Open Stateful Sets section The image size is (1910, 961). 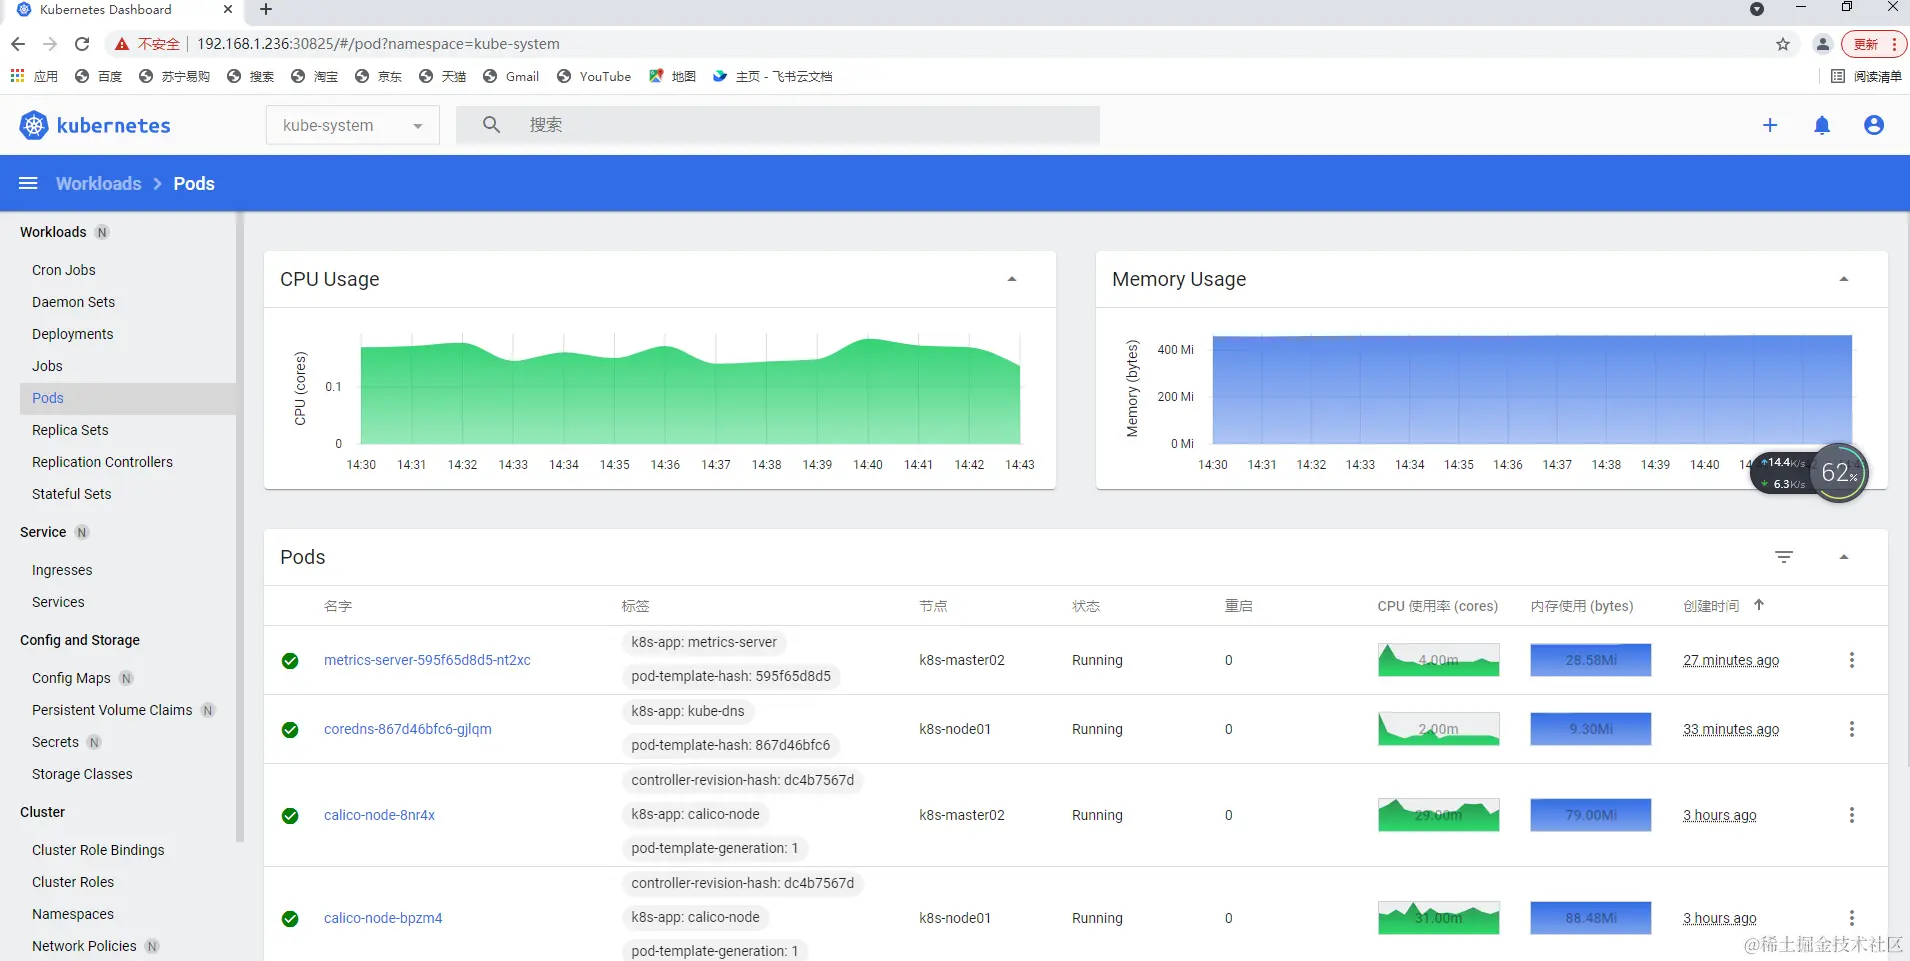click(71, 494)
